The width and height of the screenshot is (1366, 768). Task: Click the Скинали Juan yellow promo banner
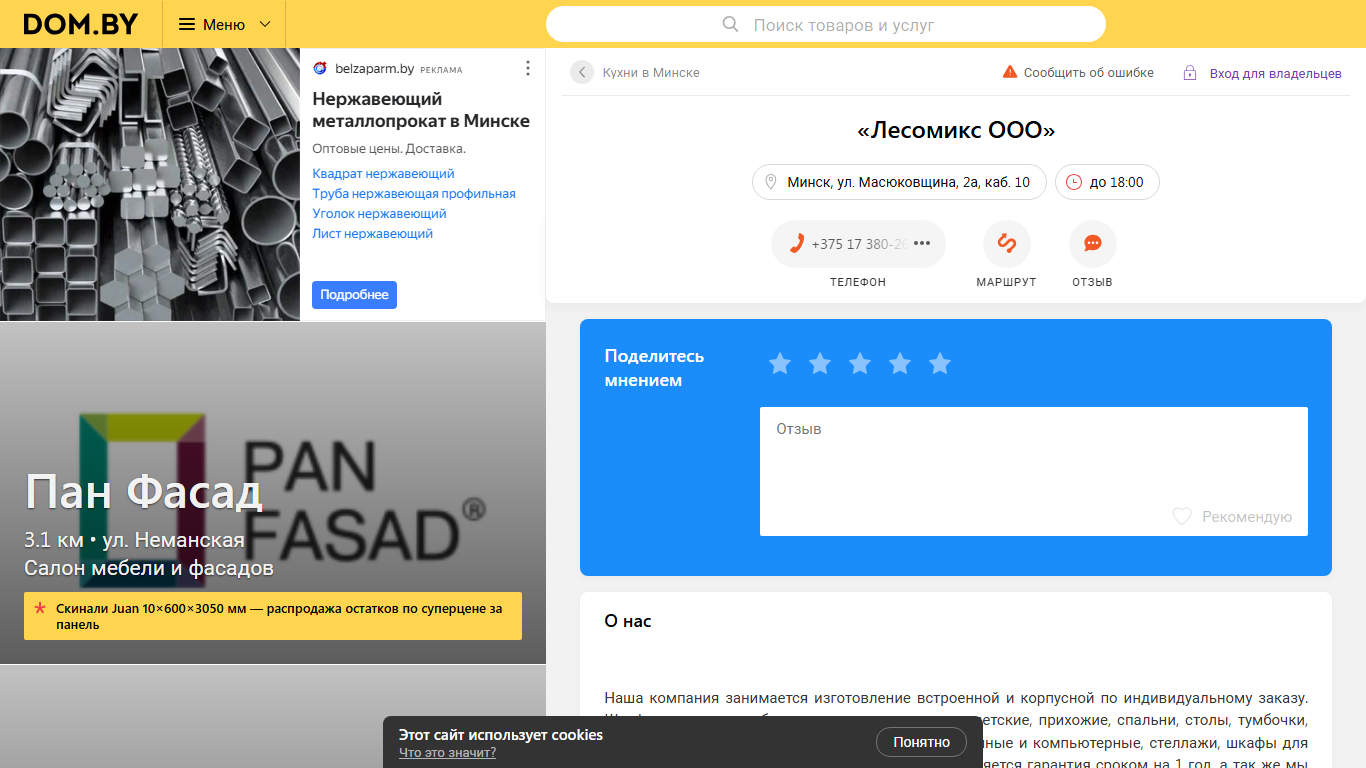pyautogui.click(x=273, y=616)
